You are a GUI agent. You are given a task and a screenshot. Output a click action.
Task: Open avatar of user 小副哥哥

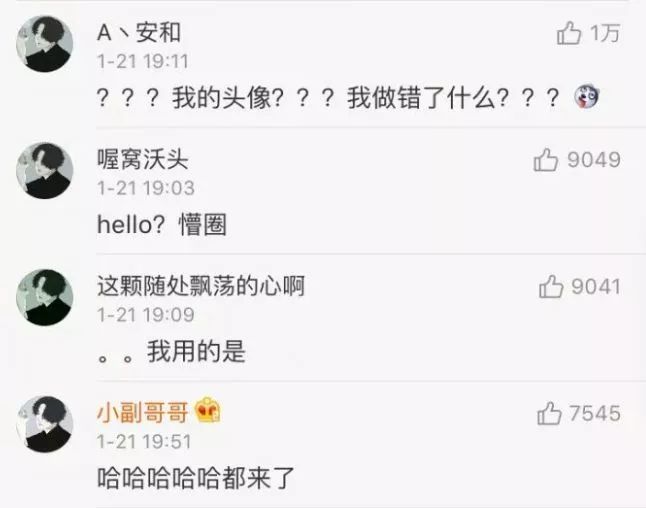click(x=44, y=424)
